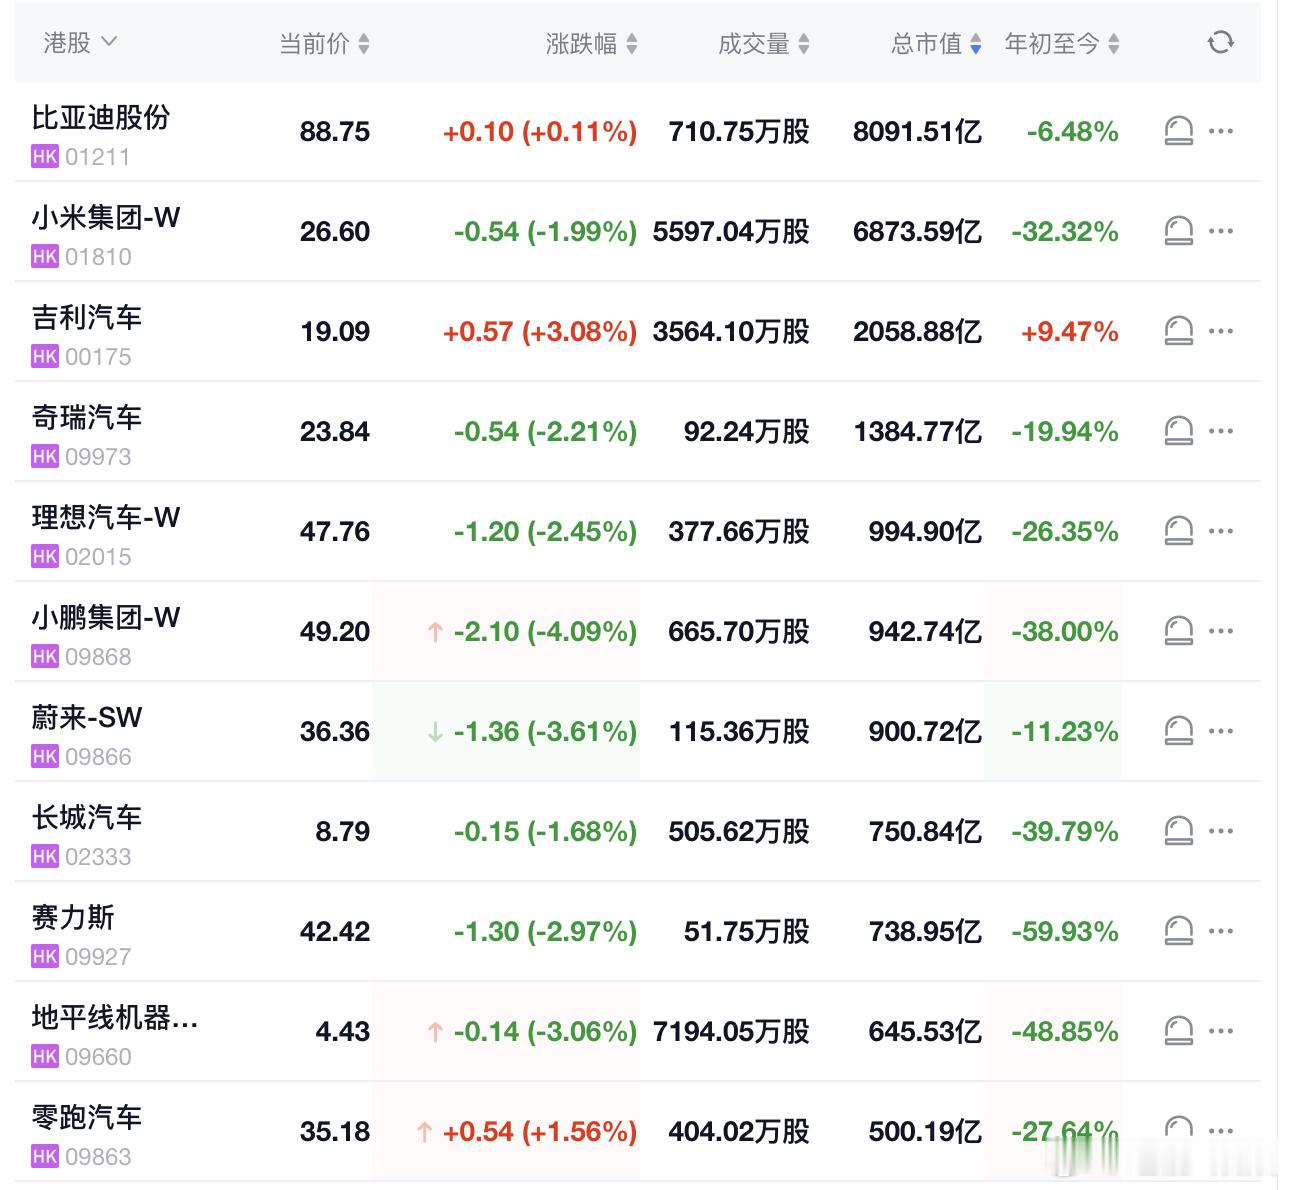The width and height of the screenshot is (1290, 1190).
Task: Click price 35.18 of 零跑汽车
Action: coord(335,1131)
